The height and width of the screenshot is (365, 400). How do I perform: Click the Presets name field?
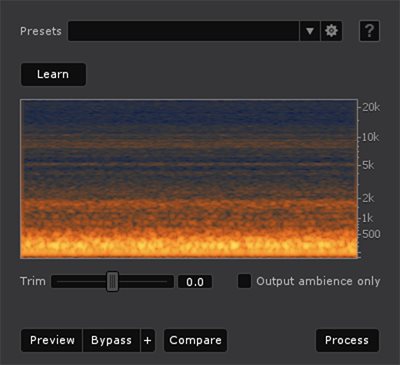184,31
